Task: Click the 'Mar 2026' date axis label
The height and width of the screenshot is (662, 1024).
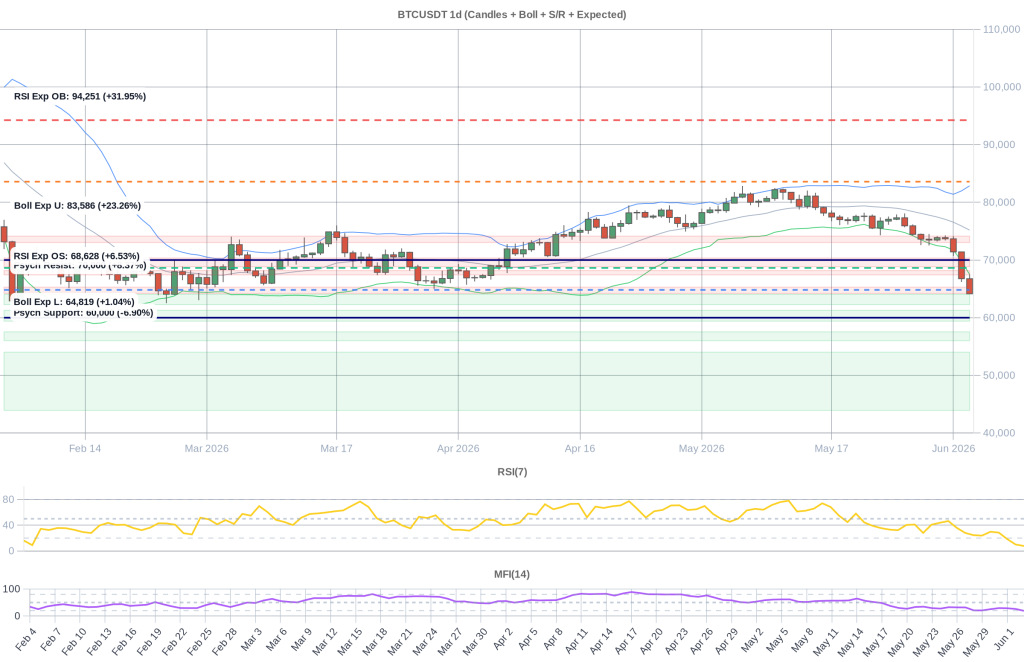Action: point(206,449)
